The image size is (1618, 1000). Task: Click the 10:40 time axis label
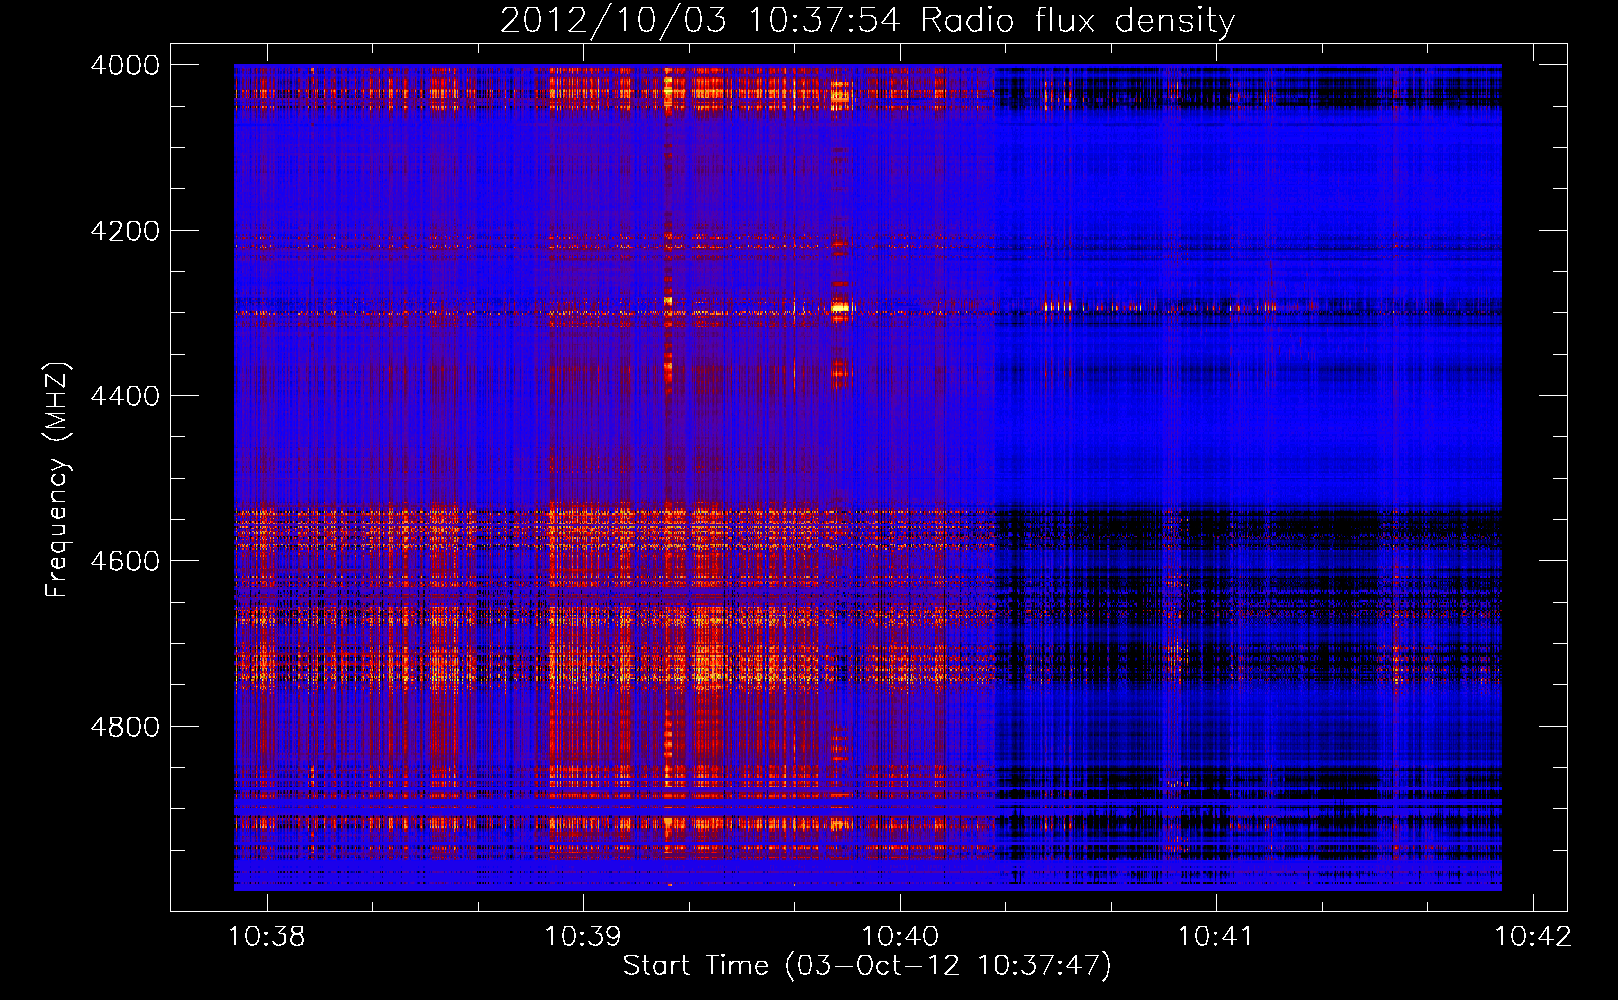pos(900,936)
